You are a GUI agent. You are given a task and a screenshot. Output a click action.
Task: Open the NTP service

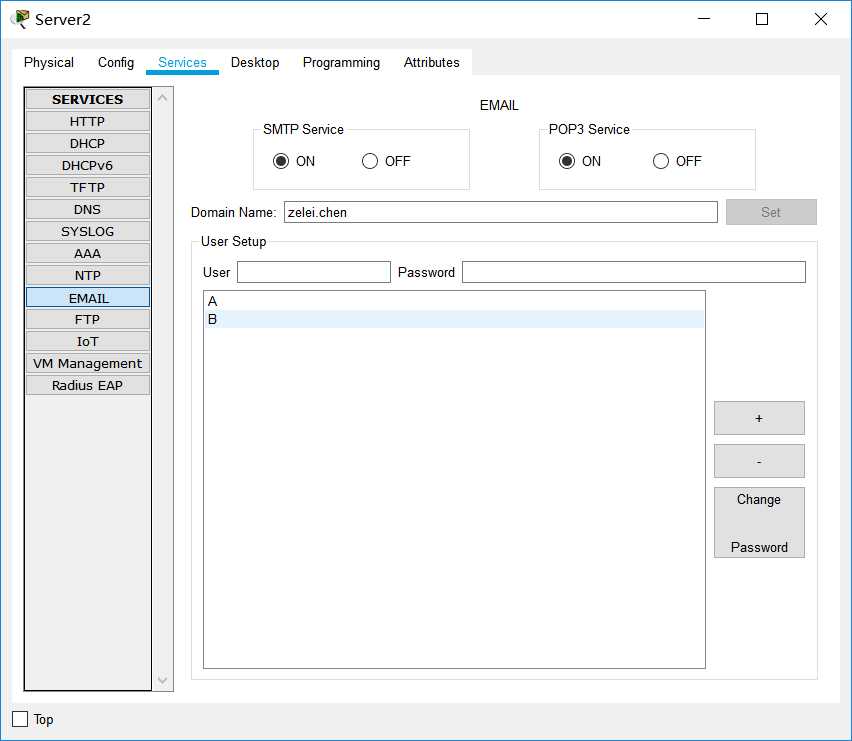[x=87, y=275]
